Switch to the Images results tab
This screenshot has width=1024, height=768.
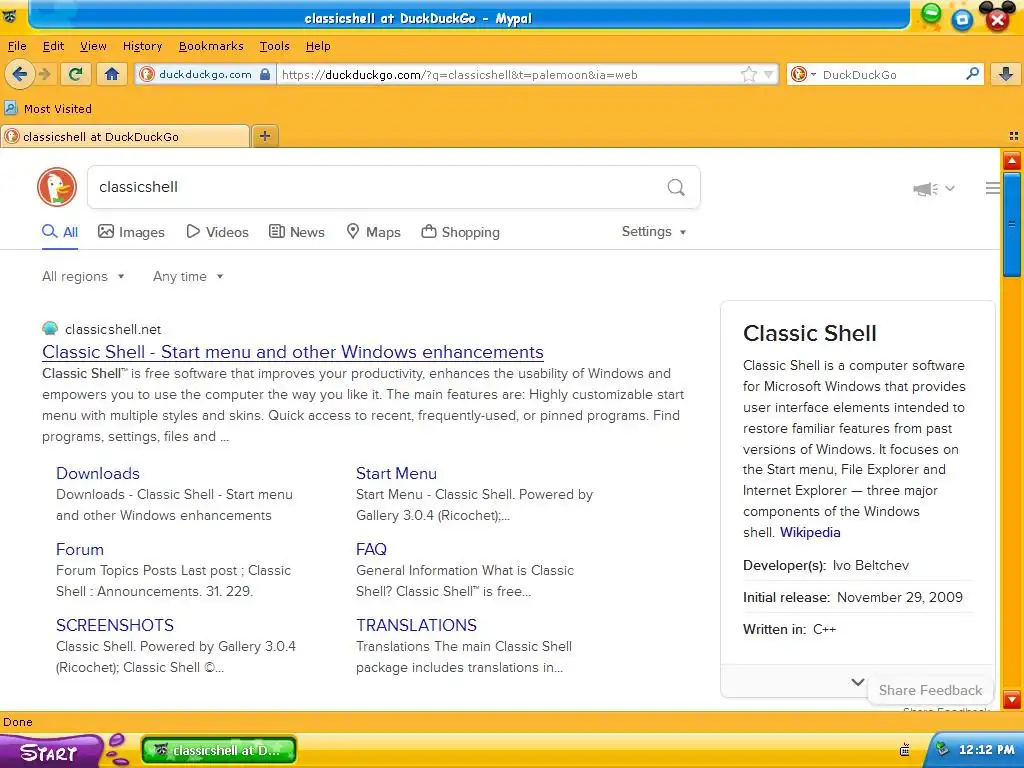(x=131, y=232)
